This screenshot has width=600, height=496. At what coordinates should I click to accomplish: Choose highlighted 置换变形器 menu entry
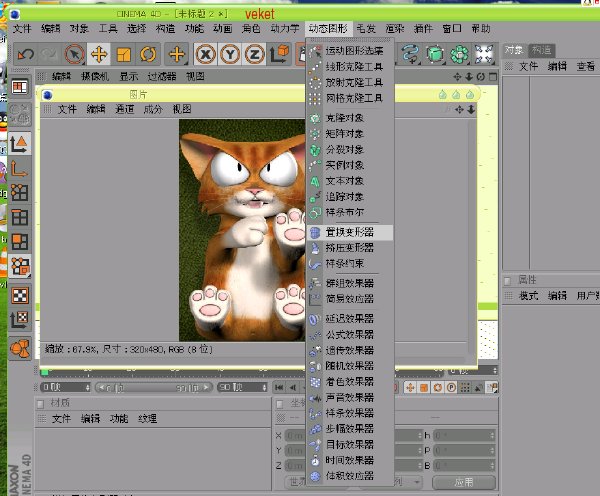350,232
